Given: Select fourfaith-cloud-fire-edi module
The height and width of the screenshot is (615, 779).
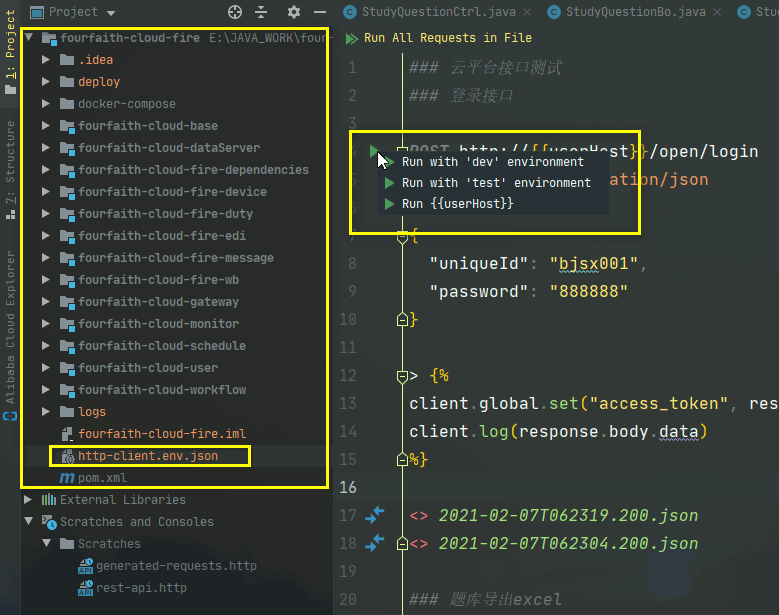Looking at the screenshot, I should pos(162,235).
